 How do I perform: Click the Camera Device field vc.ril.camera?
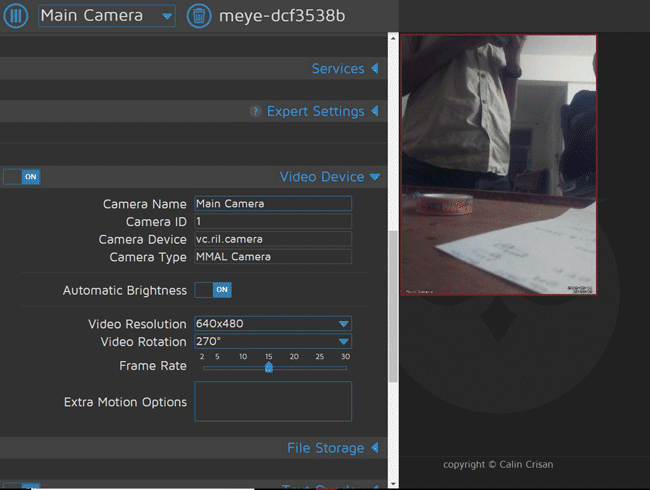273,239
